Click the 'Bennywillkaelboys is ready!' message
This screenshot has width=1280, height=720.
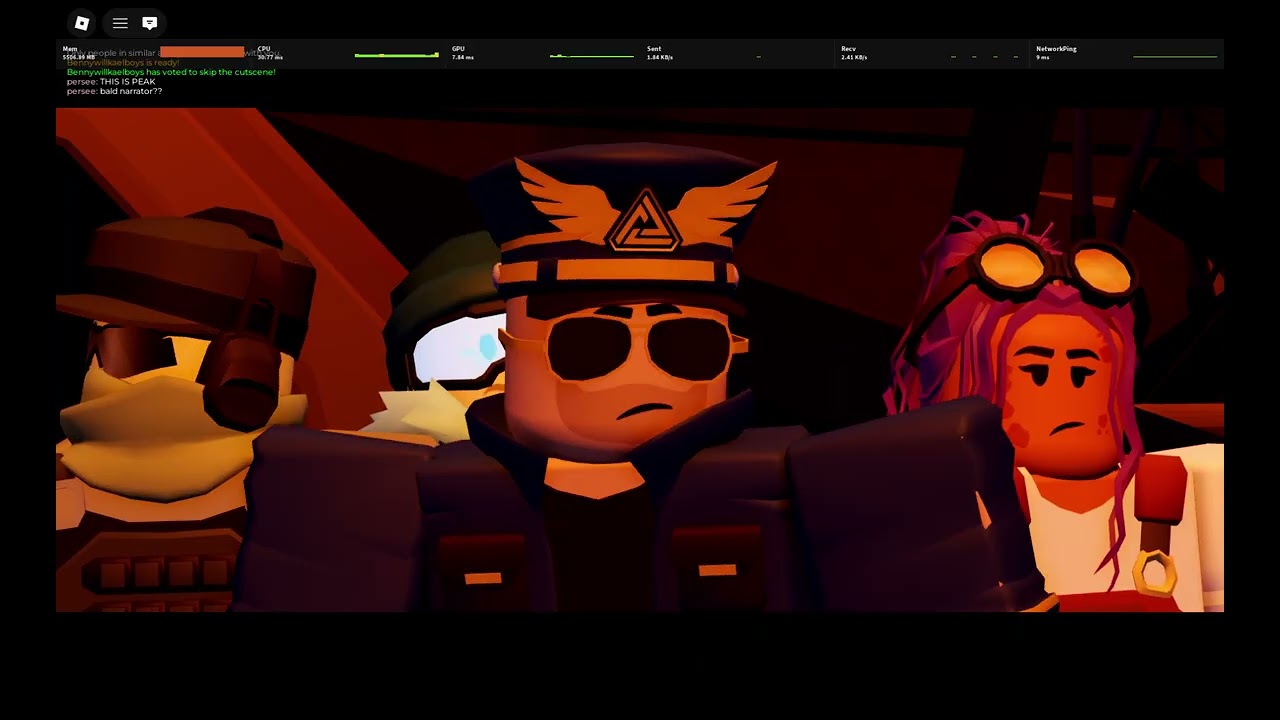[123, 63]
